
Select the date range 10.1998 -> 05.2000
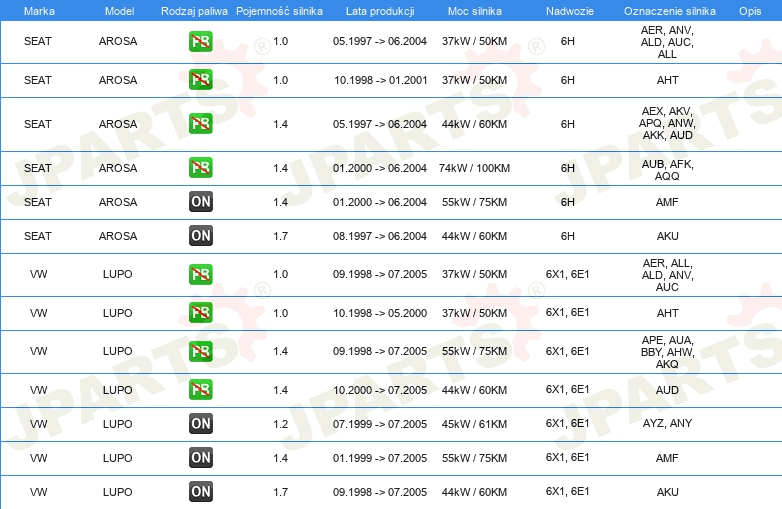click(x=380, y=313)
